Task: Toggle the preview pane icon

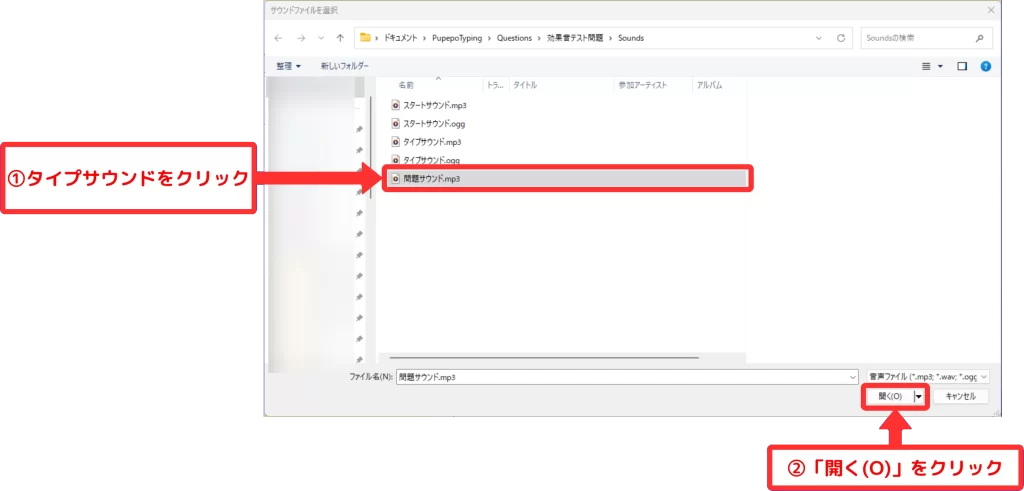Action: [x=962, y=66]
